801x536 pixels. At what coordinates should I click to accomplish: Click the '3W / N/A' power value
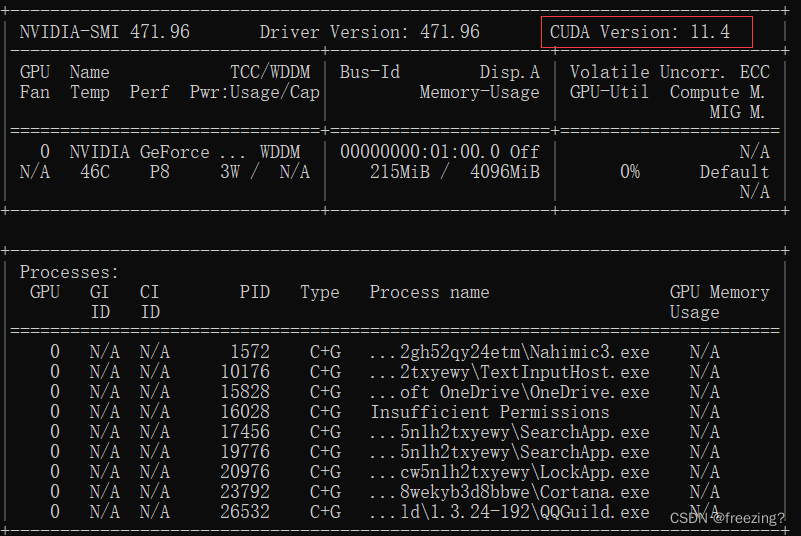pyautogui.click(x=265, y=172)
